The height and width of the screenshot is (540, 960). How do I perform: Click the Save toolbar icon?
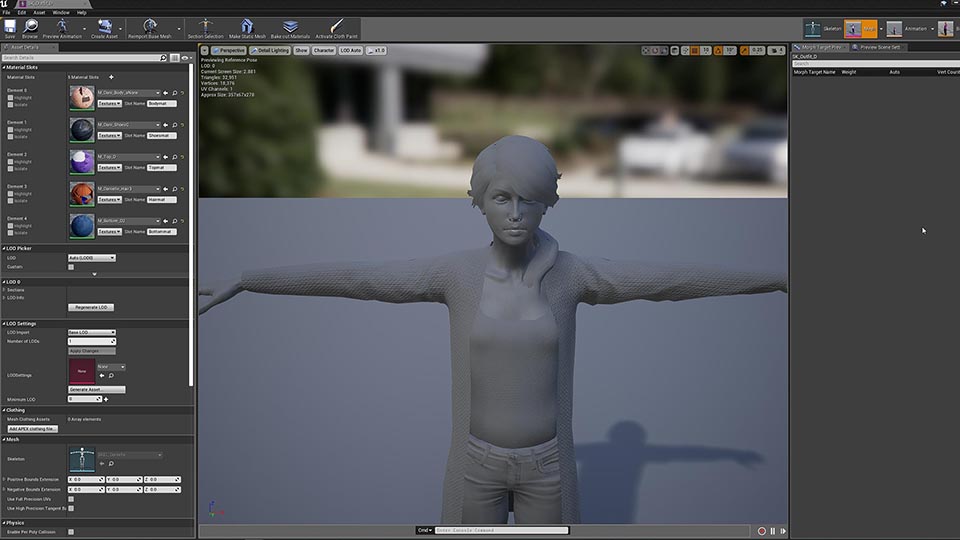[10, 28]
